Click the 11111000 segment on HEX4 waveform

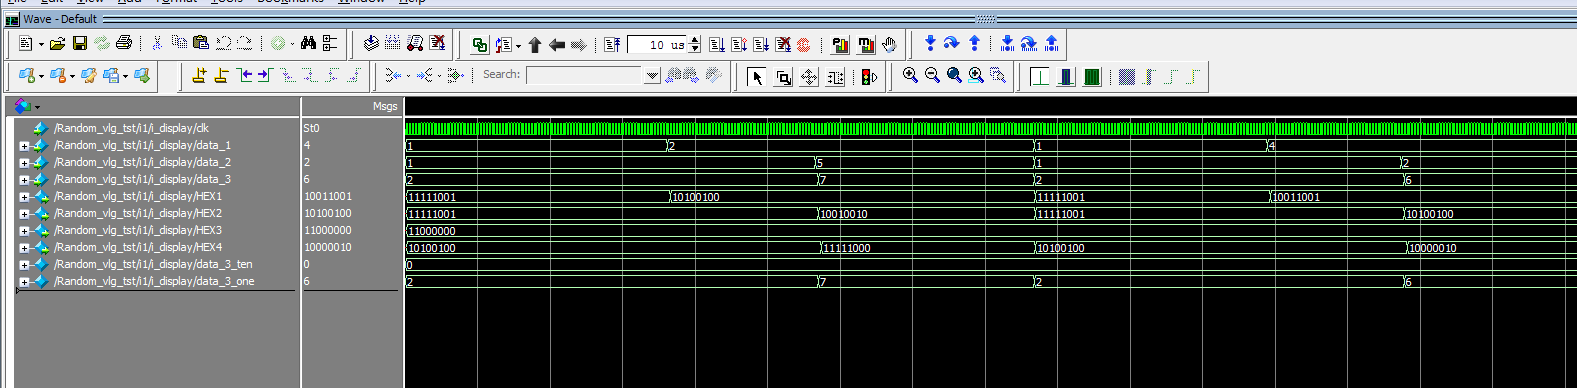[x=846, y=248]
